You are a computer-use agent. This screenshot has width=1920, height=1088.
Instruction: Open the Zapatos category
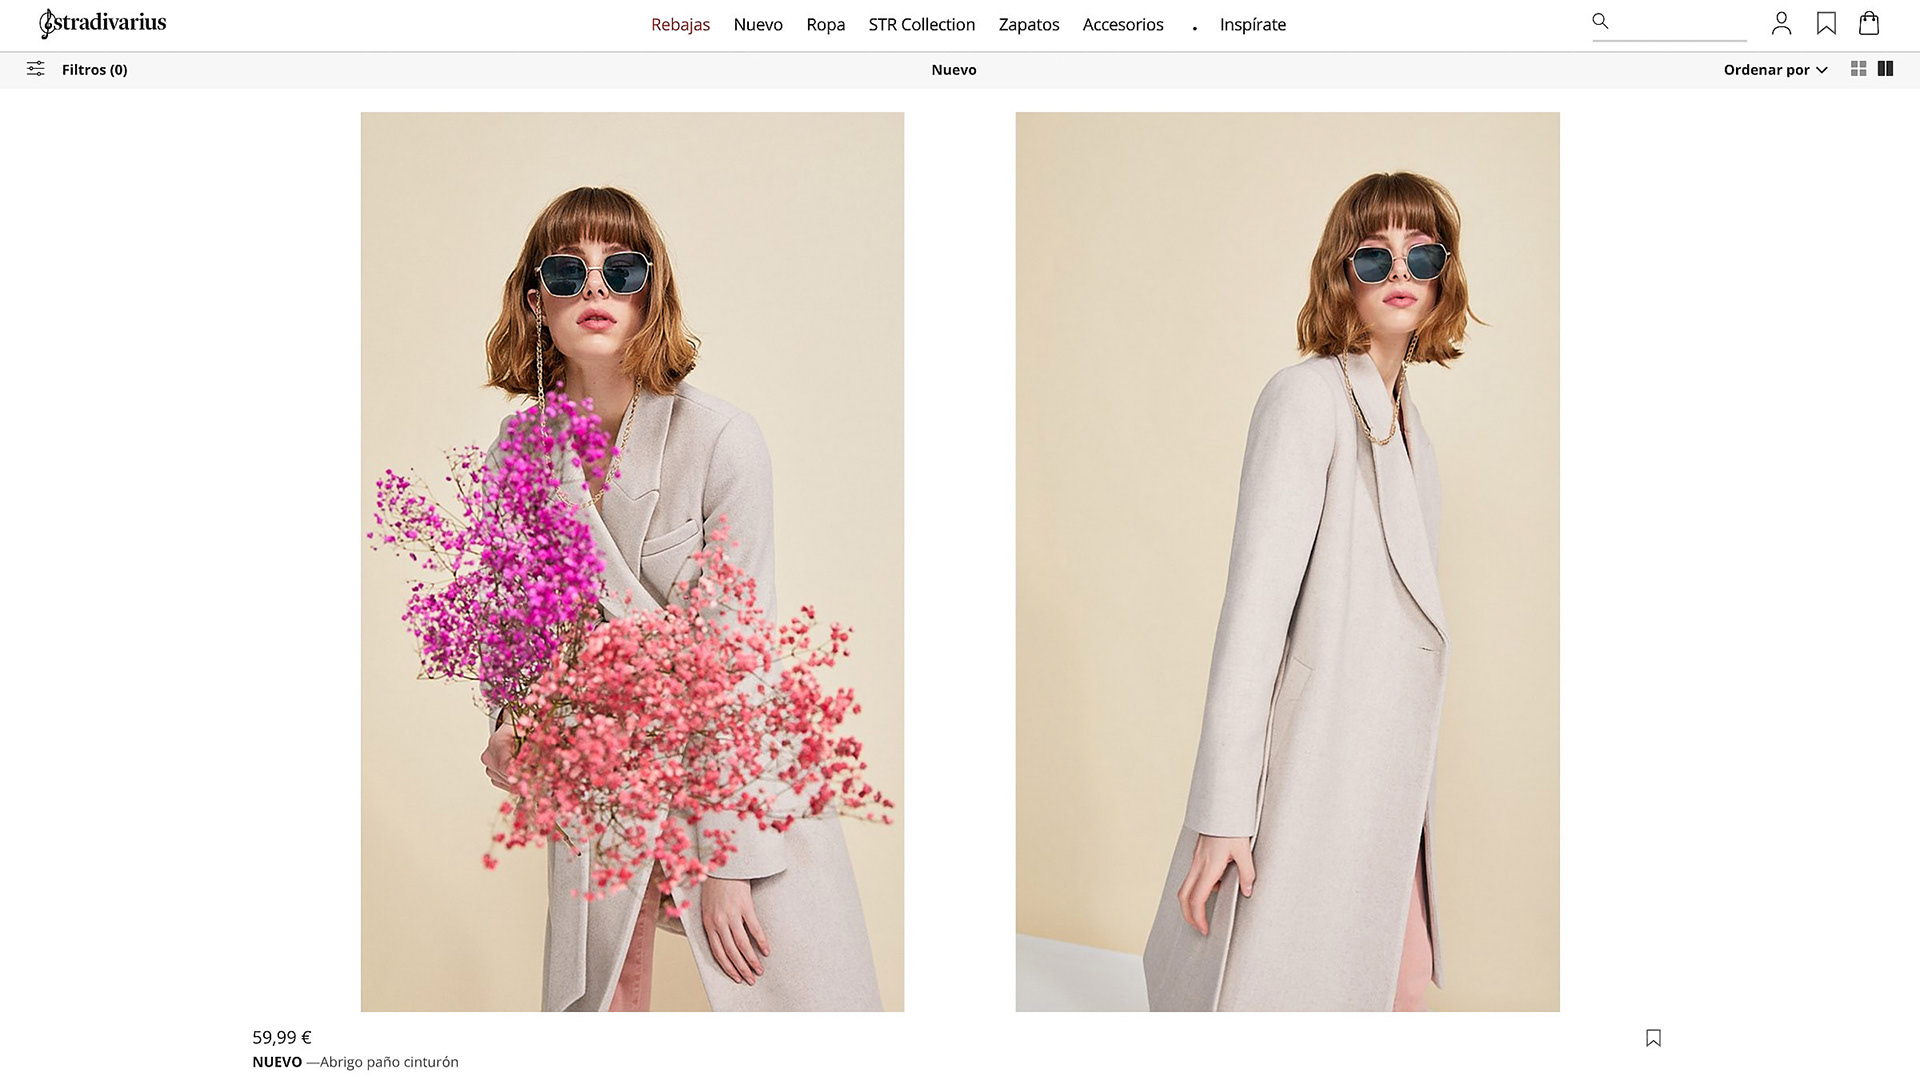click(1028, 25)
